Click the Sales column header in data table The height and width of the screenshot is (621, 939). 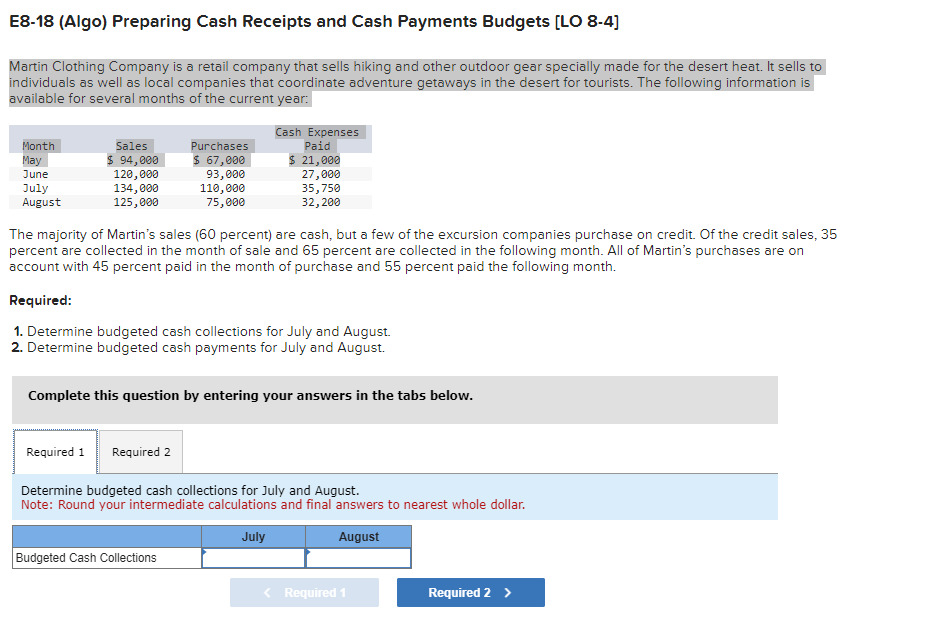coord(131,146)
